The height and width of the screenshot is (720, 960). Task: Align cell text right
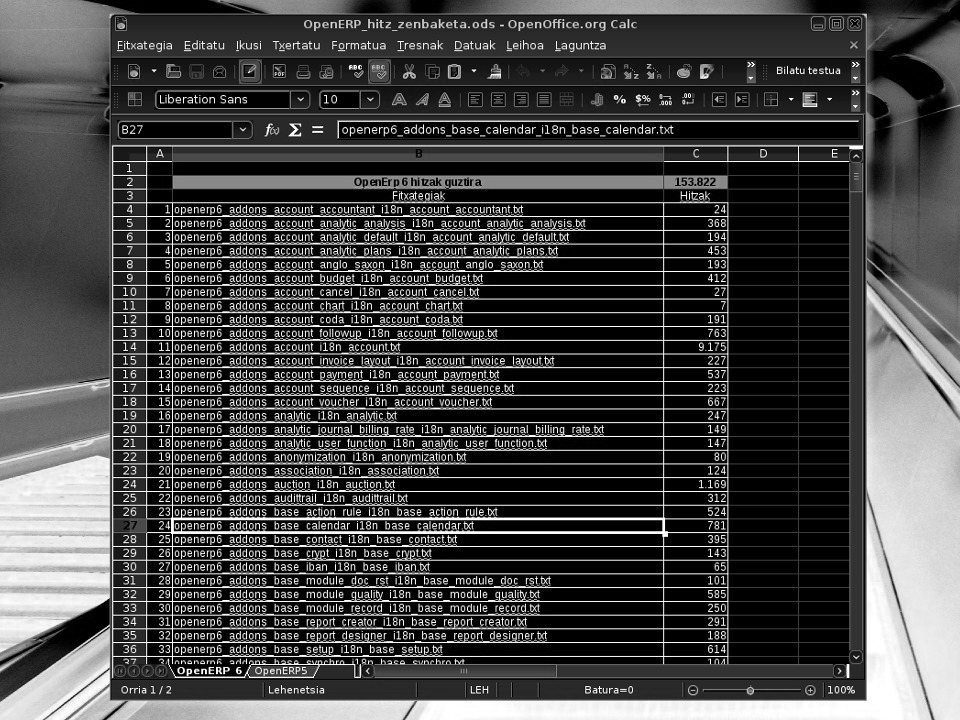coord(521,99)
